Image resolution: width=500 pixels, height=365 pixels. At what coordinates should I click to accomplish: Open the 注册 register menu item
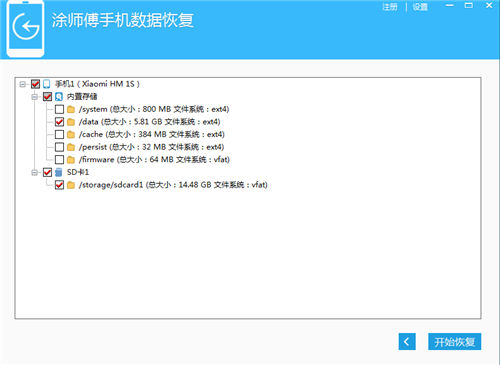(390, 7)
